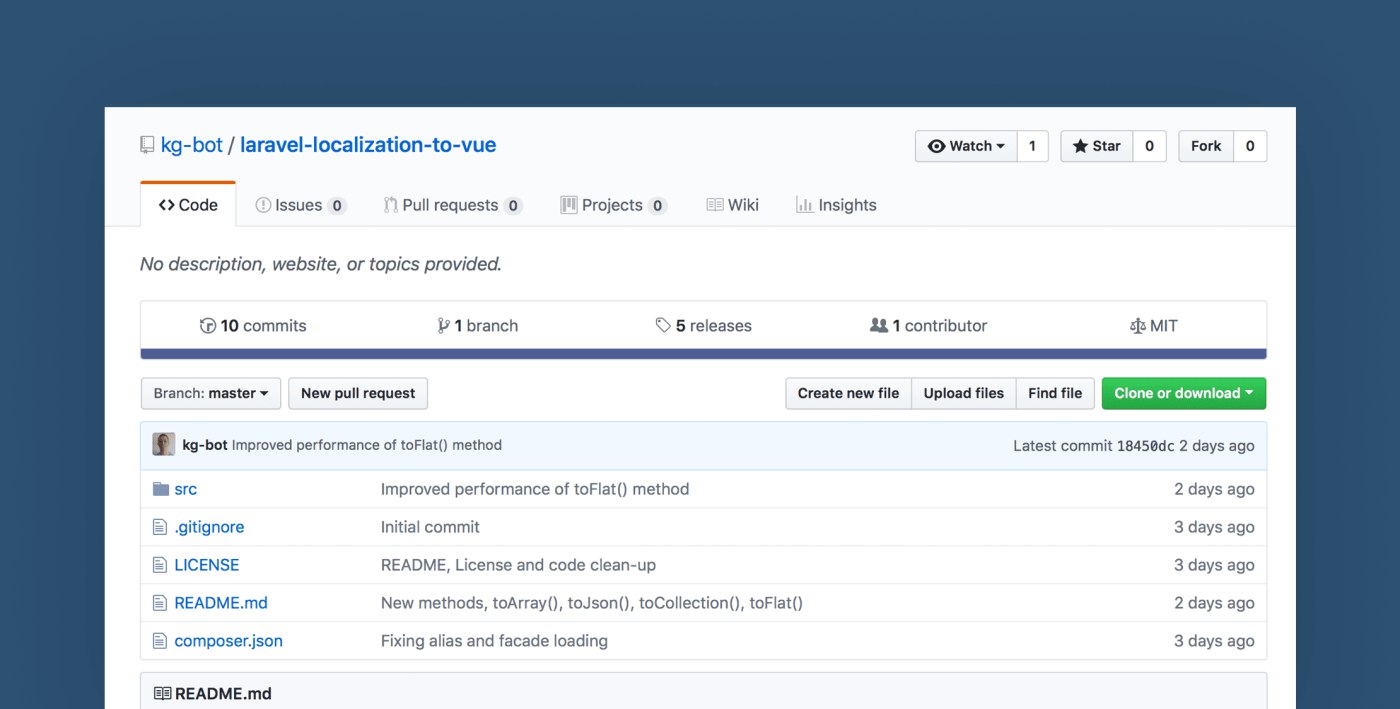Click the people icon next to 1 contributor
1400x709 pixels.
click(x=879, y=326)
